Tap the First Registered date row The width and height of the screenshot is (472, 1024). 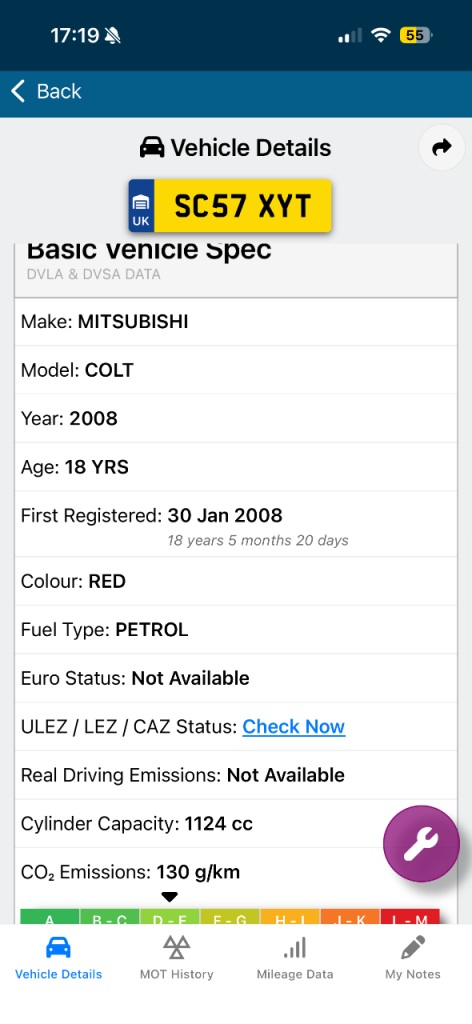[x=236, y=524]
